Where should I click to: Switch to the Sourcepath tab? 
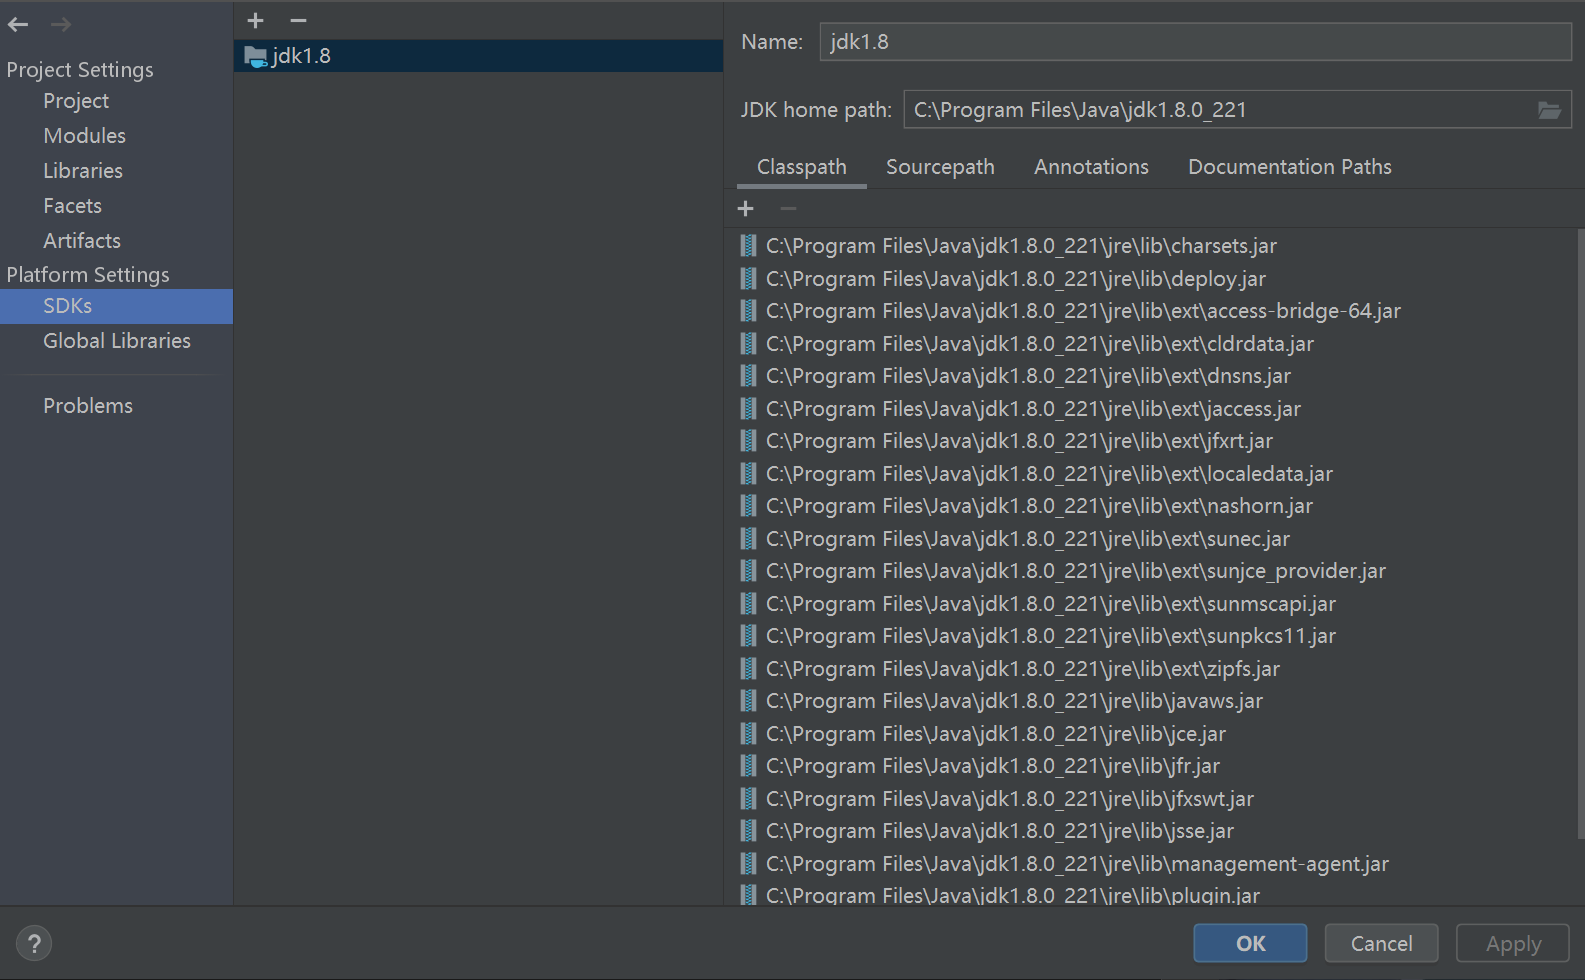click(x=940, y=167)
